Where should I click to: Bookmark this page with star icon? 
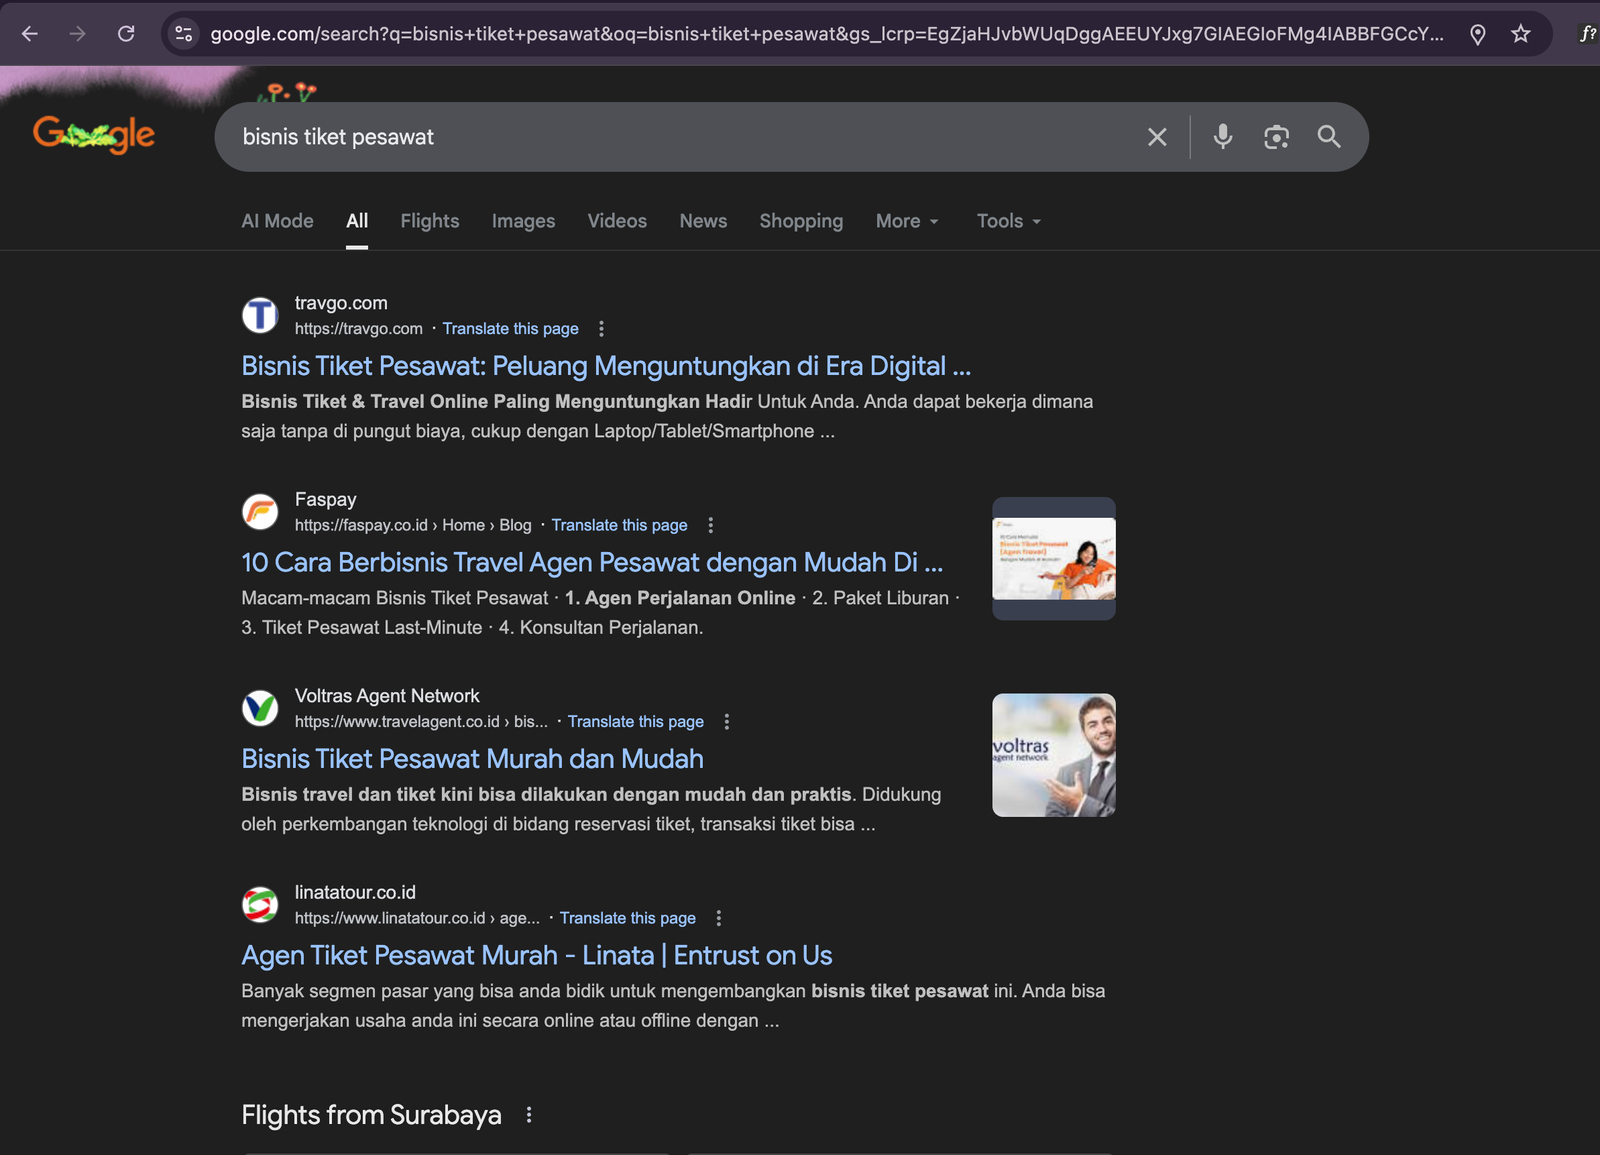pyautogui.click(x=1520, y=34)
